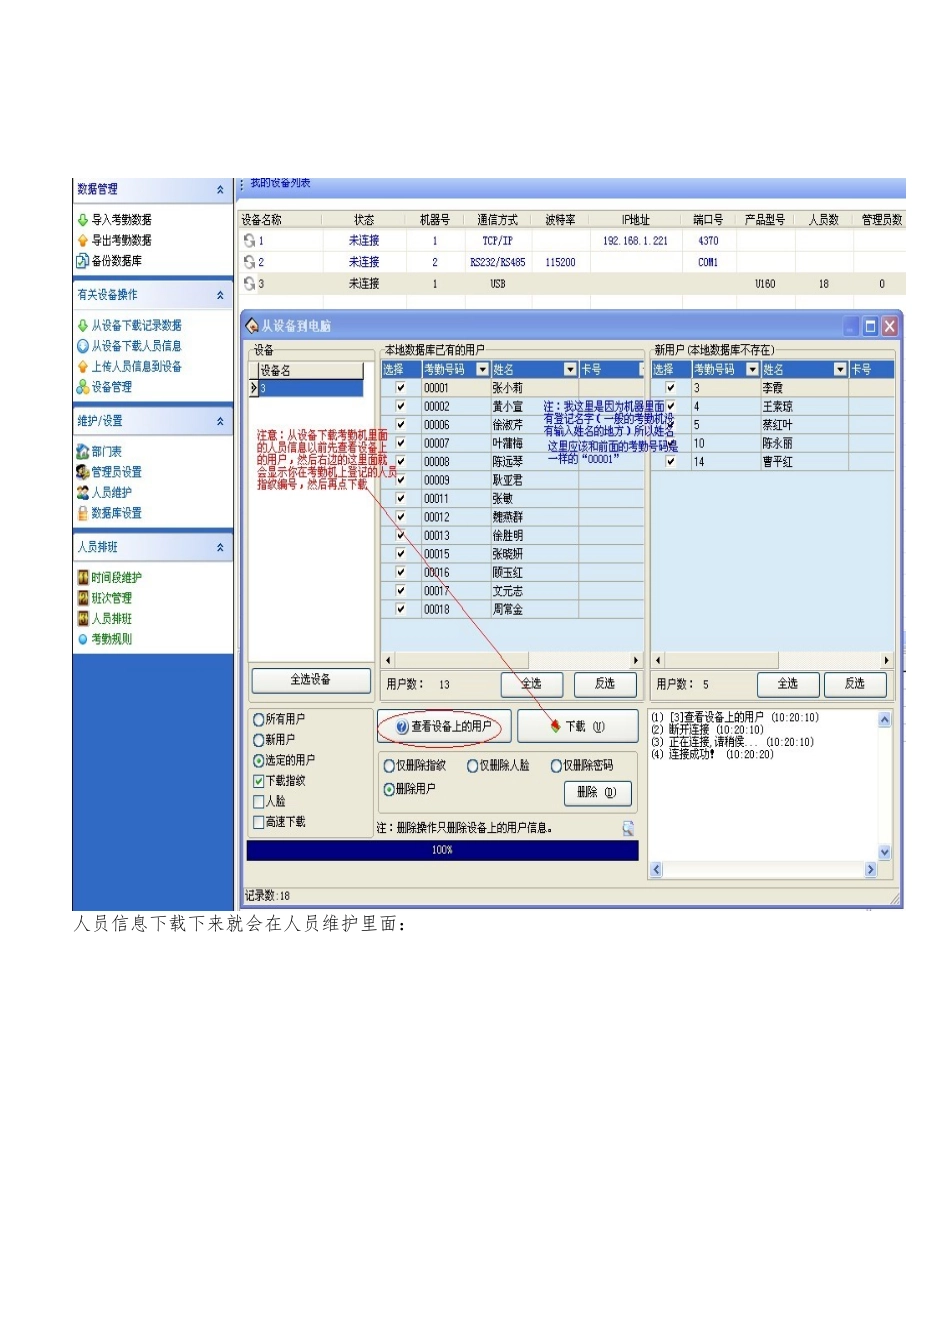Select device 1 icon in device list
950x1344 pixels.
tap(249, 240)
